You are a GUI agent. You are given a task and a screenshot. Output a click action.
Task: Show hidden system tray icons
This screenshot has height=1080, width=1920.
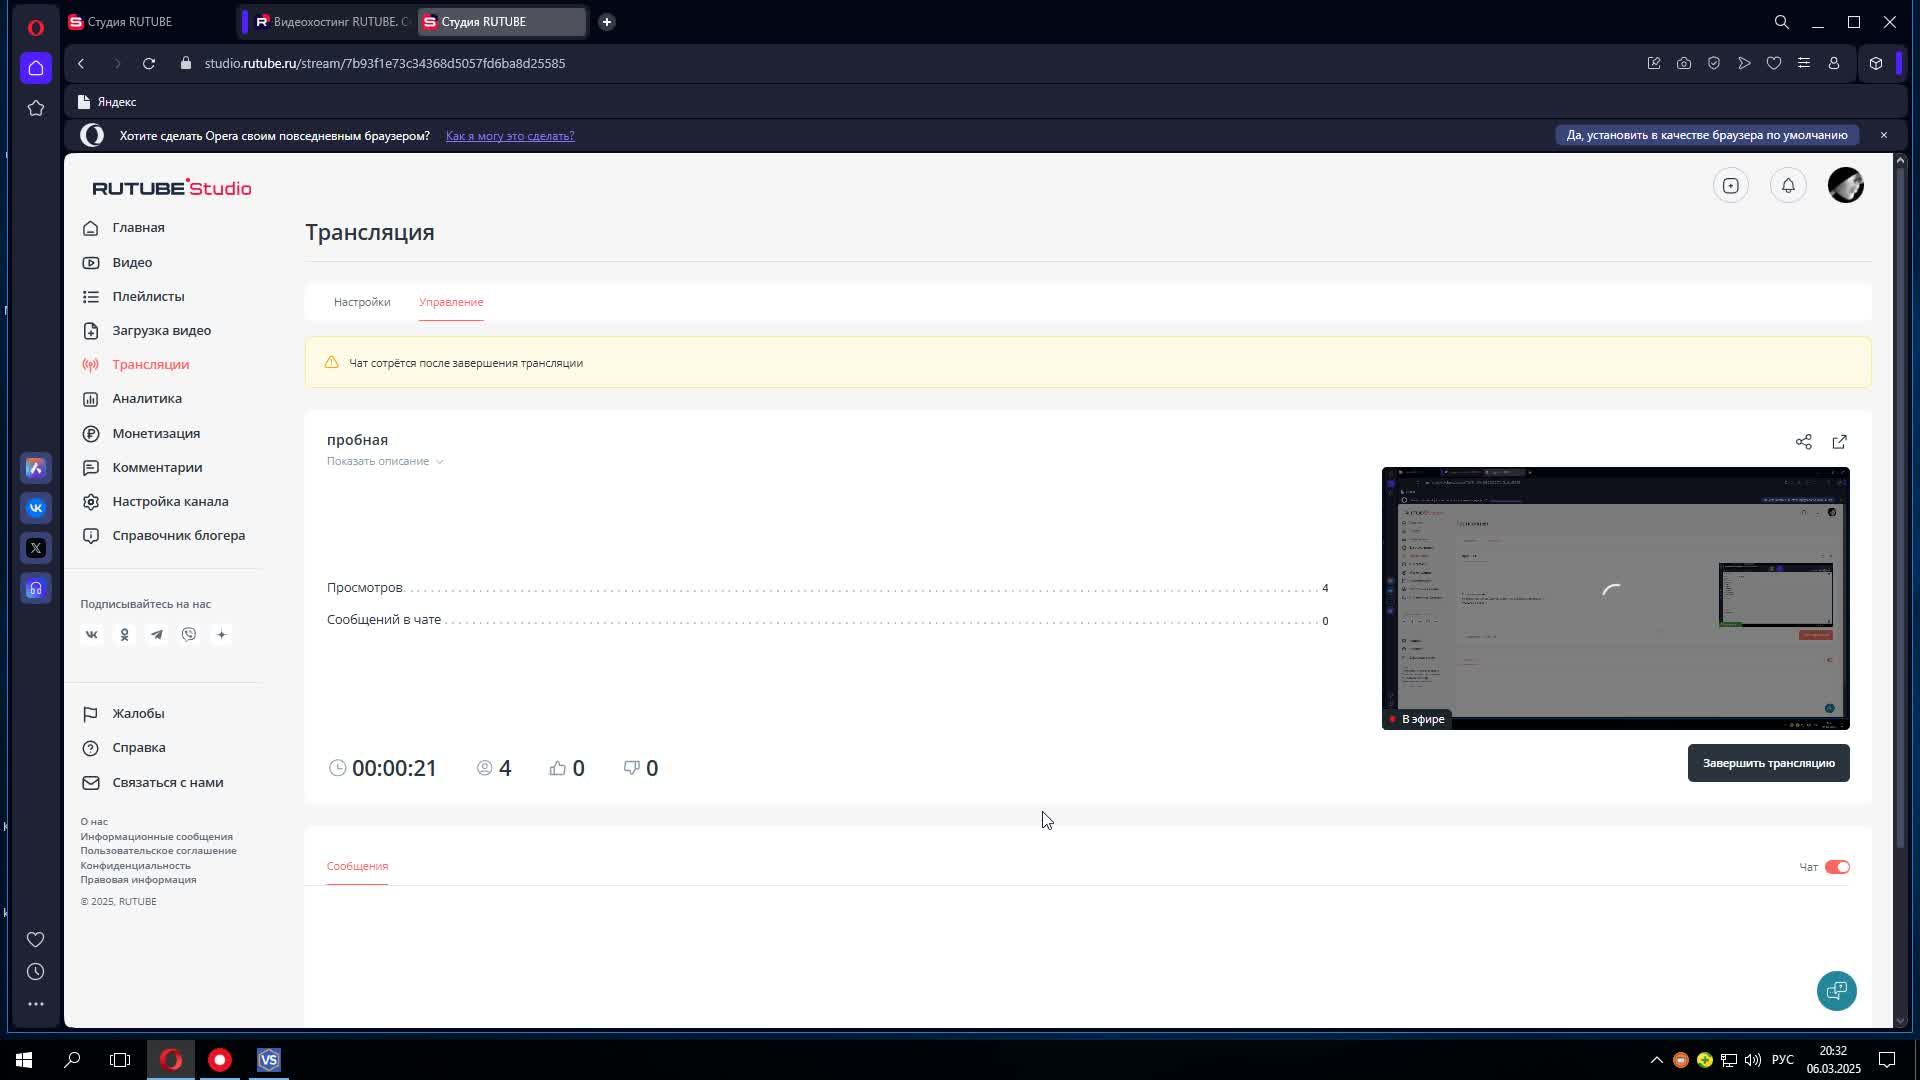tap(1656, 1060)
